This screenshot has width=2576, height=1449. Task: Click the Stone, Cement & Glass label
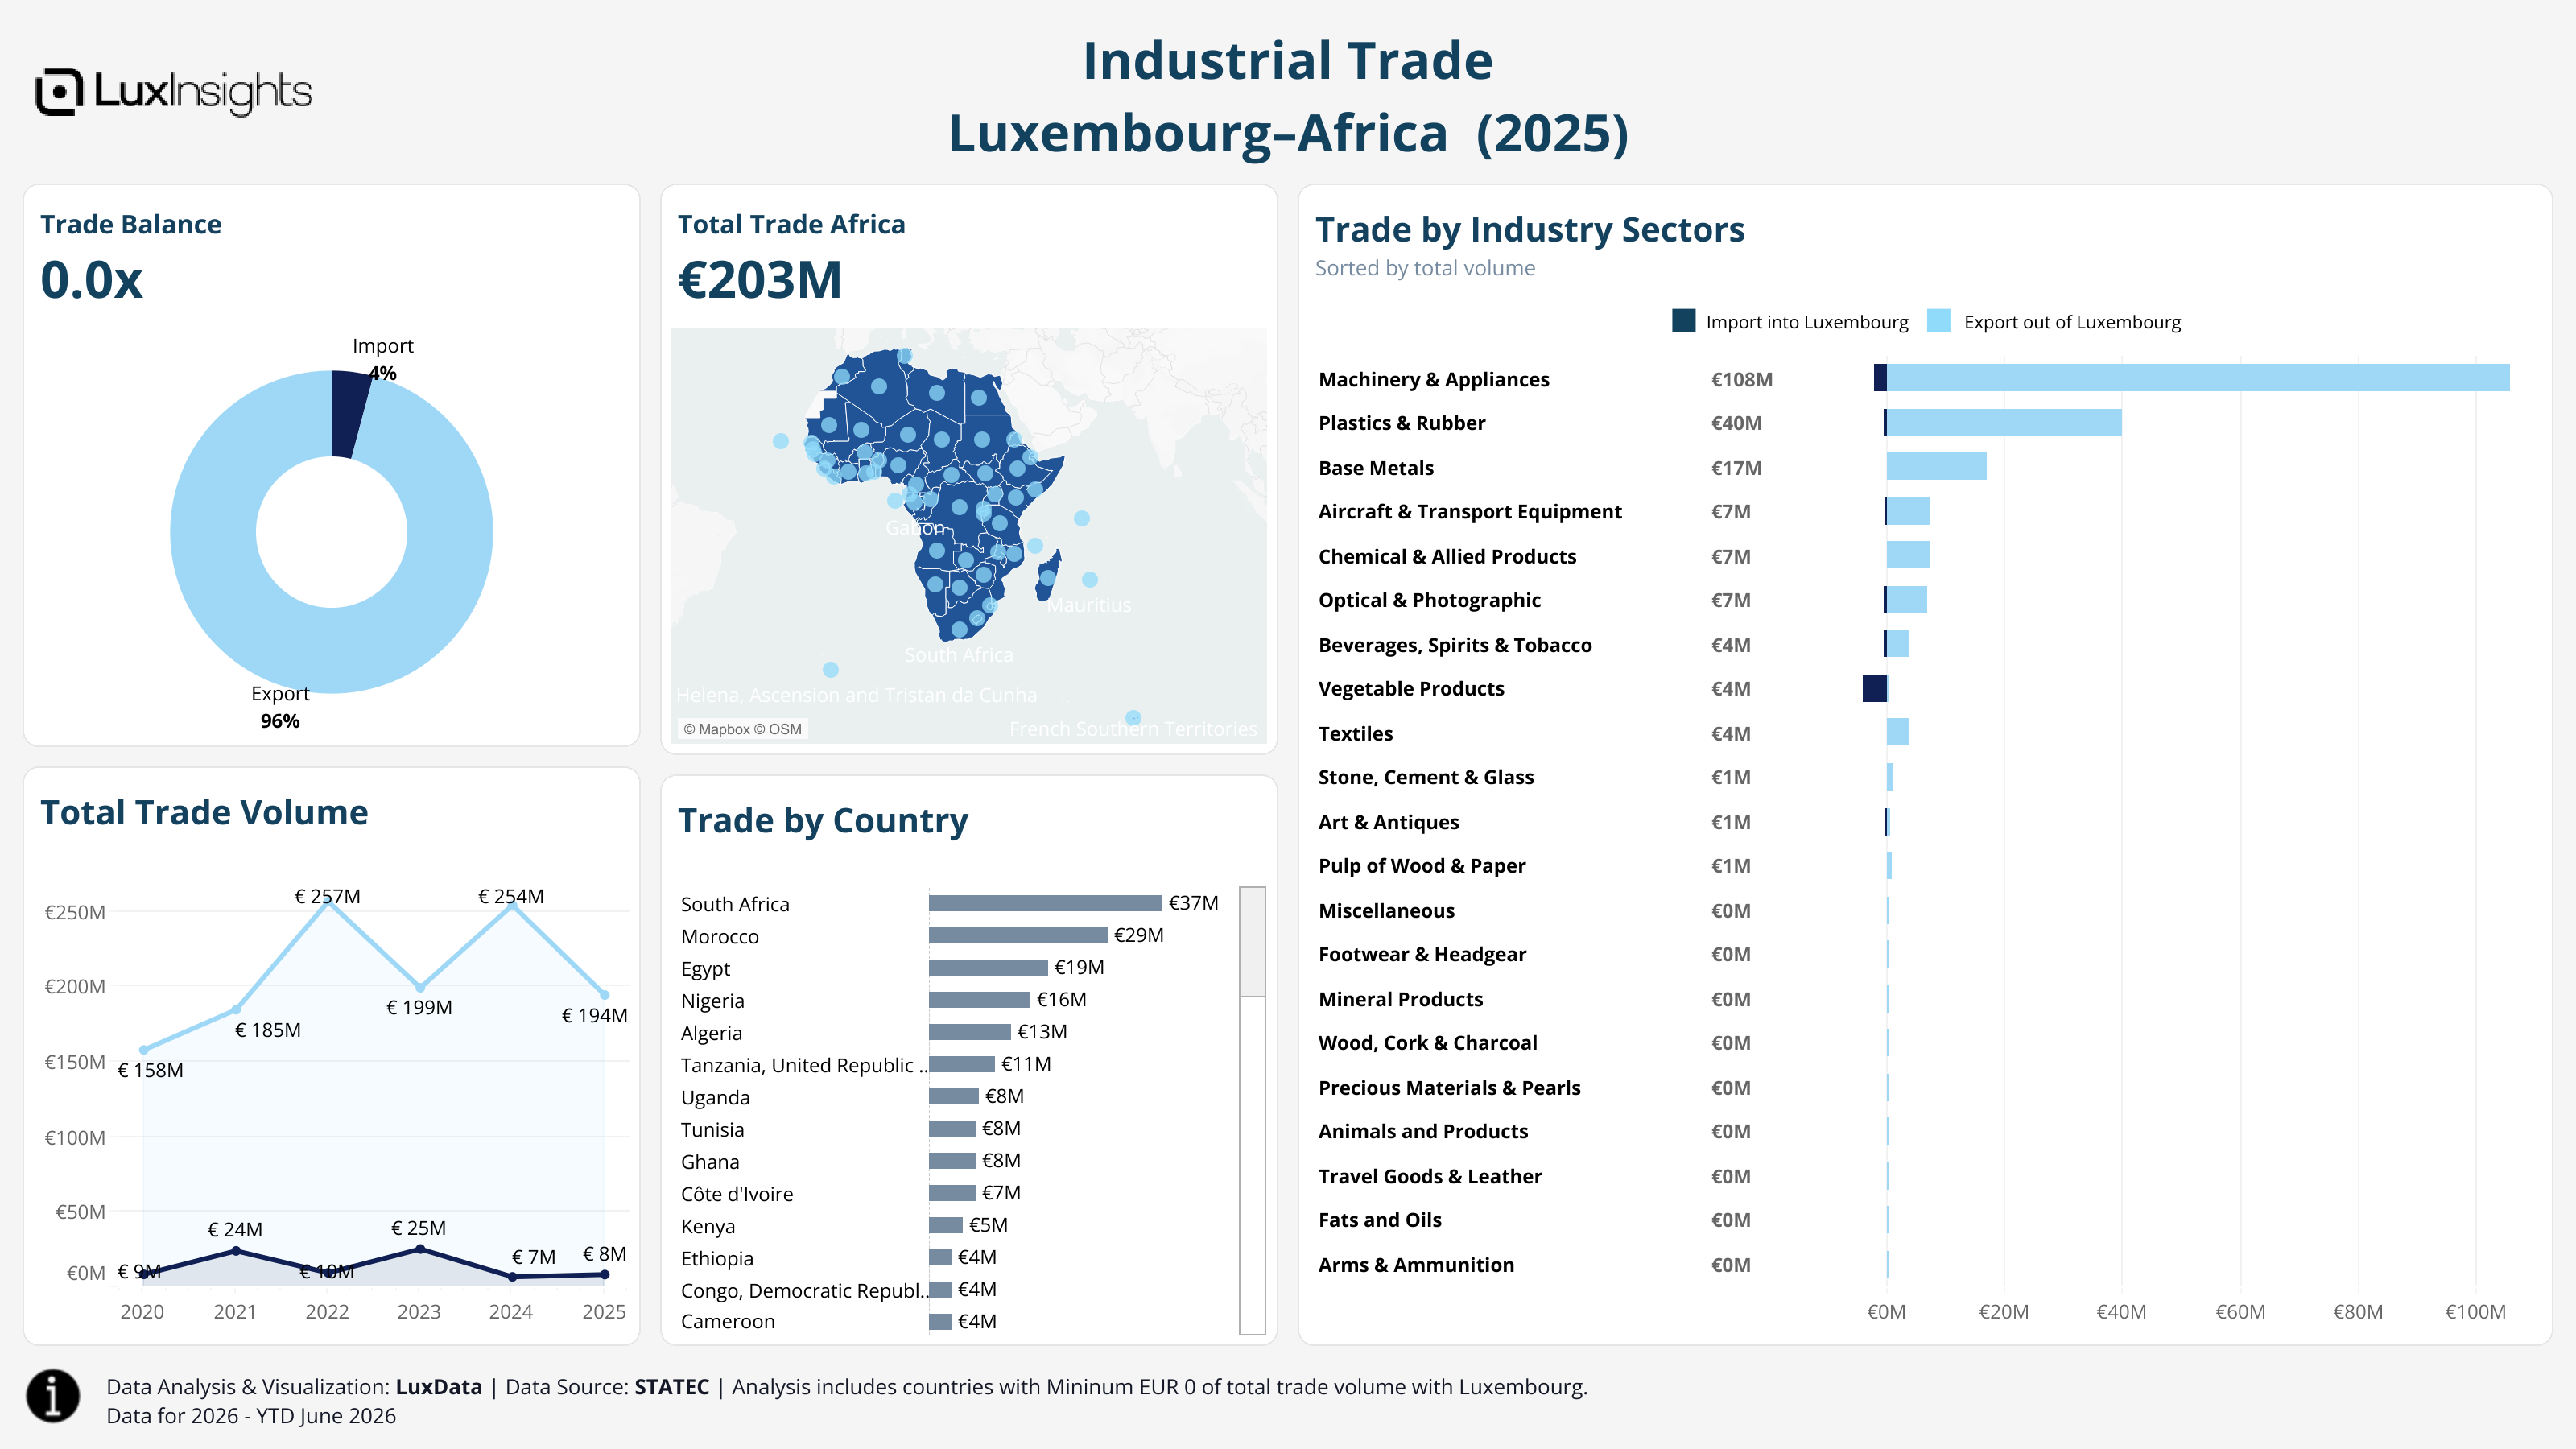click(x=1426, y=777)
